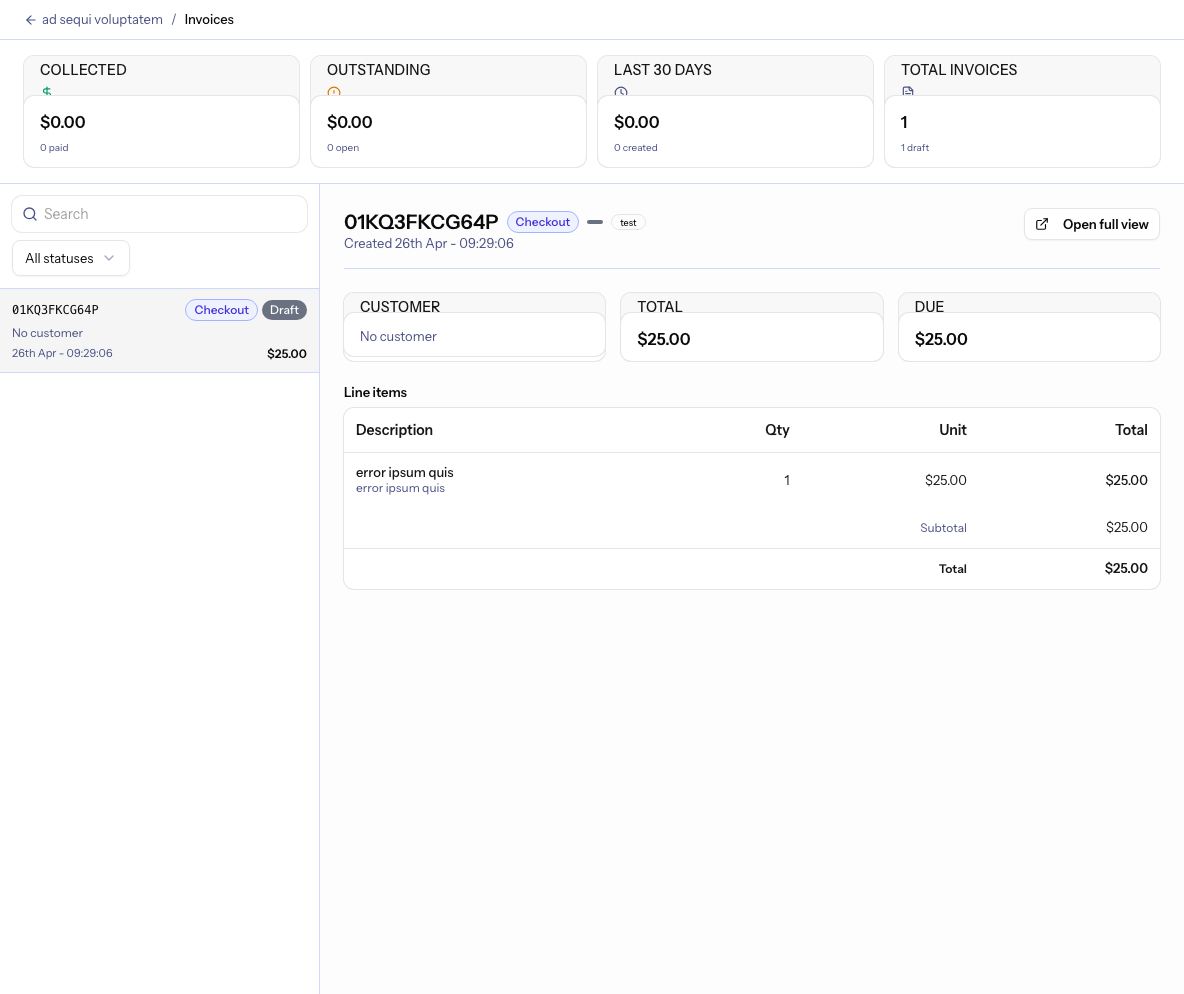The image size is (1184, 994).
Task: Click the Line items heading
Action: (x=375, y=392)
